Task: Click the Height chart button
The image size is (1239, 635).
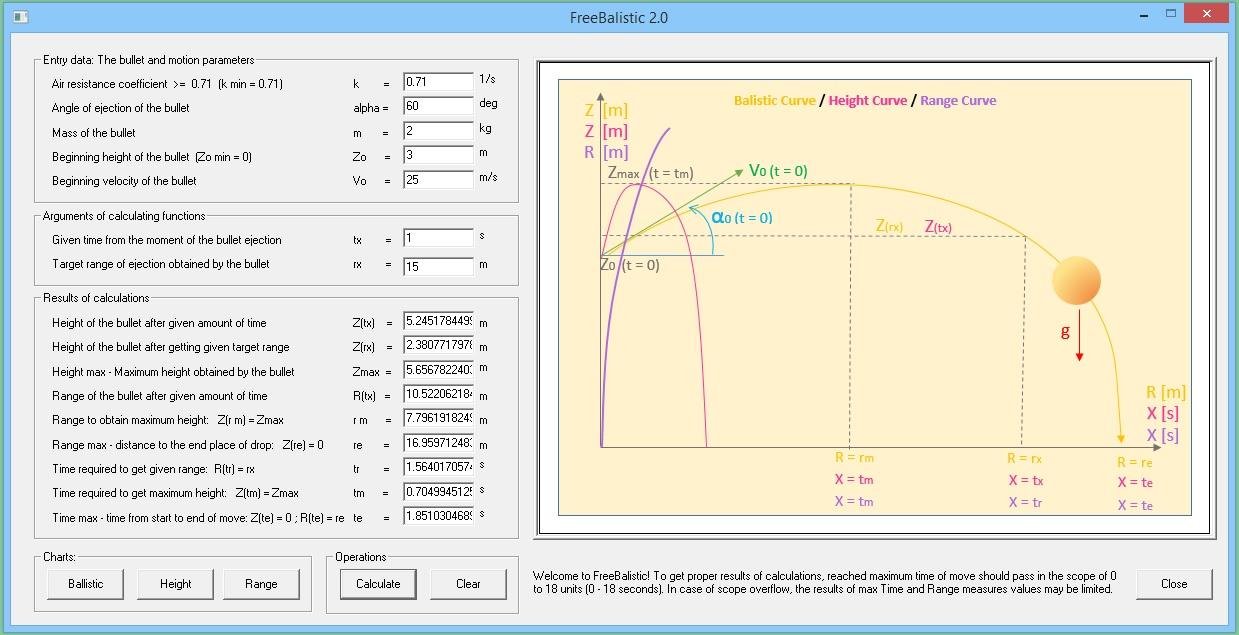Action: (174, 583)
